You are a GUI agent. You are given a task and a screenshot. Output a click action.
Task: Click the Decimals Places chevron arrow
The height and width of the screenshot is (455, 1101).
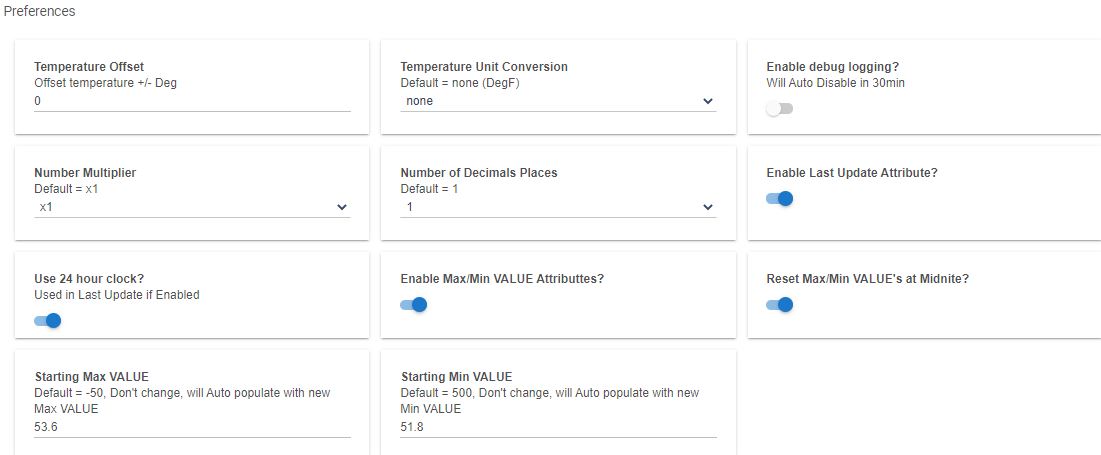pyautogui.click(x=708, y=207)
